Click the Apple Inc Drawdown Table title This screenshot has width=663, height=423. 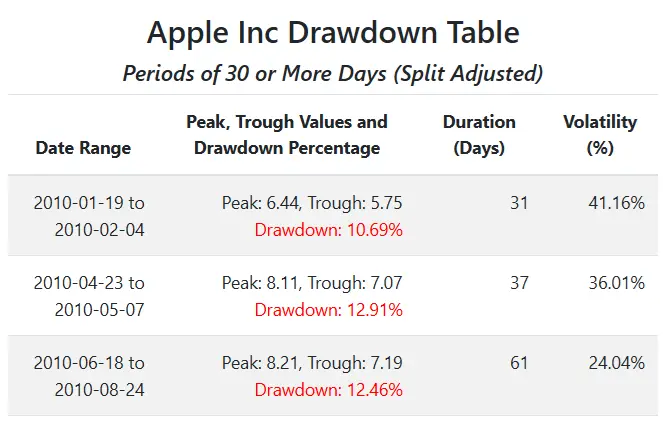tap(333, 32)
